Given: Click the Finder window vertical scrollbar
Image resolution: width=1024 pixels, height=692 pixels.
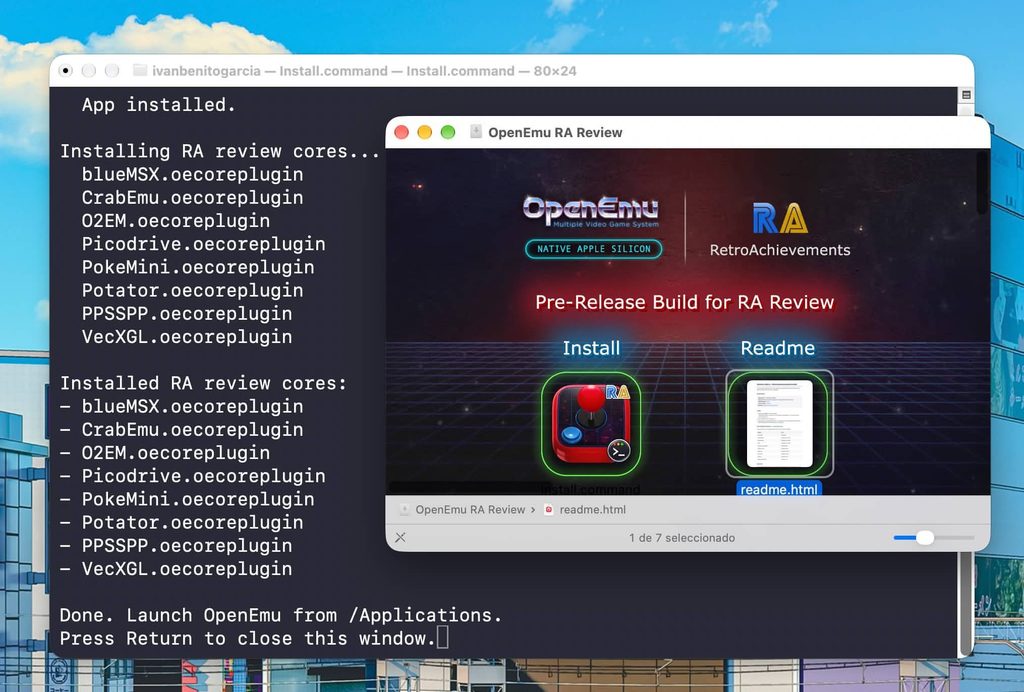Looking at the screenshot, I should [983, 184].
